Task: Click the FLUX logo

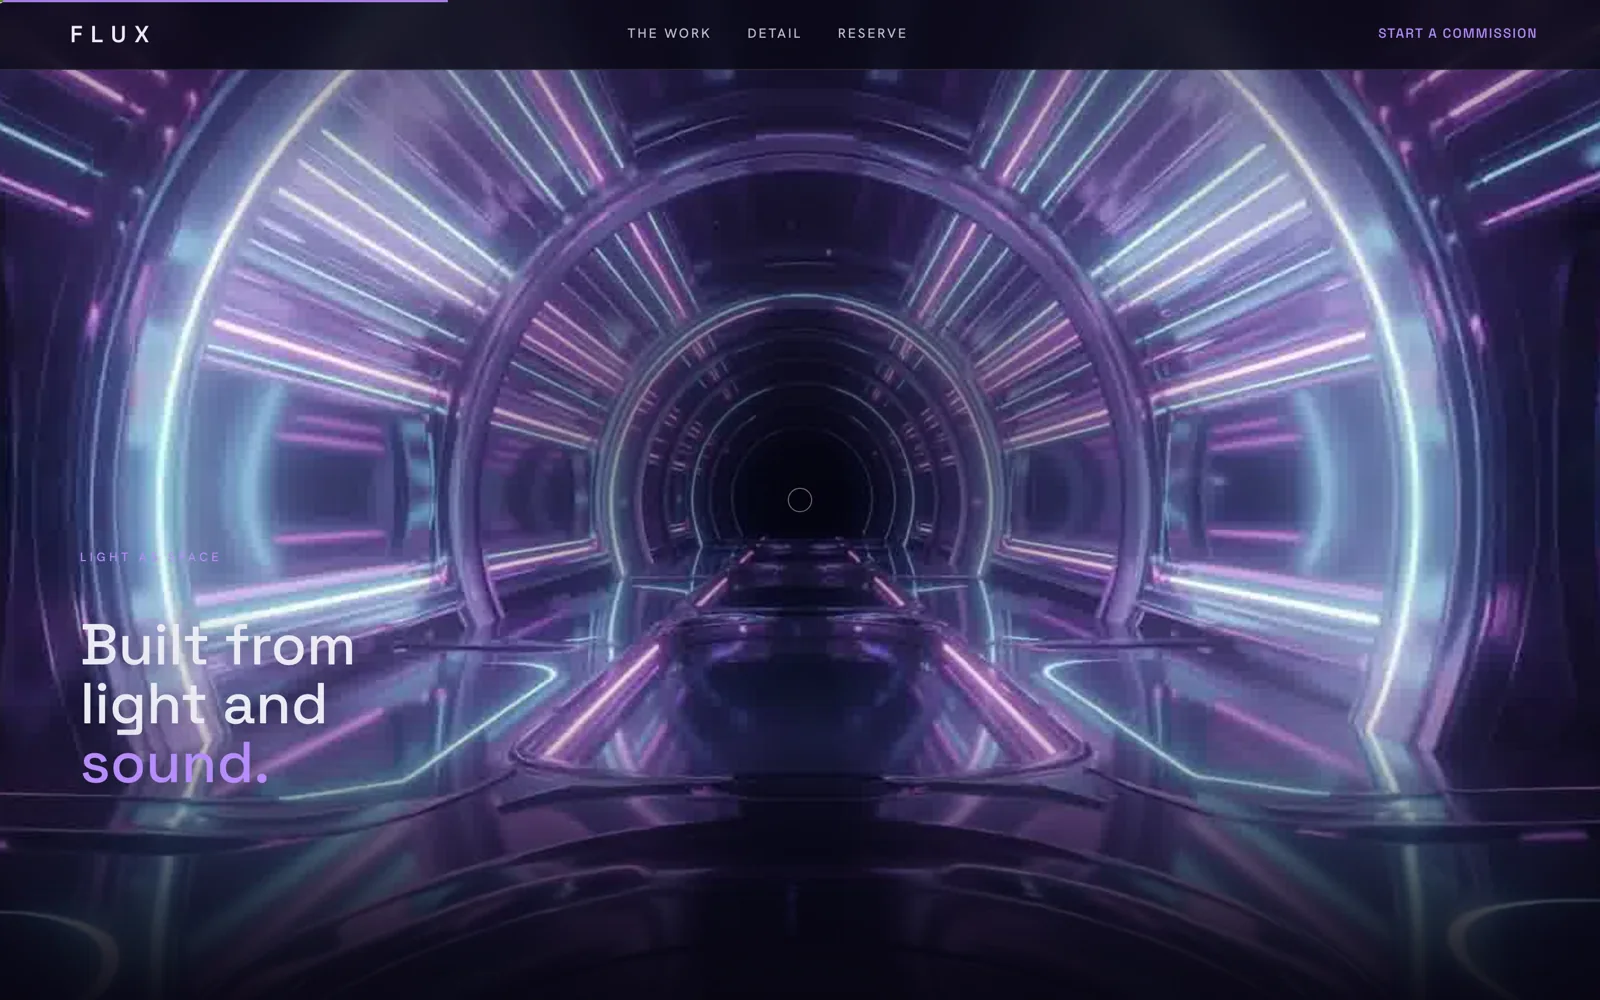Action: 110,34
